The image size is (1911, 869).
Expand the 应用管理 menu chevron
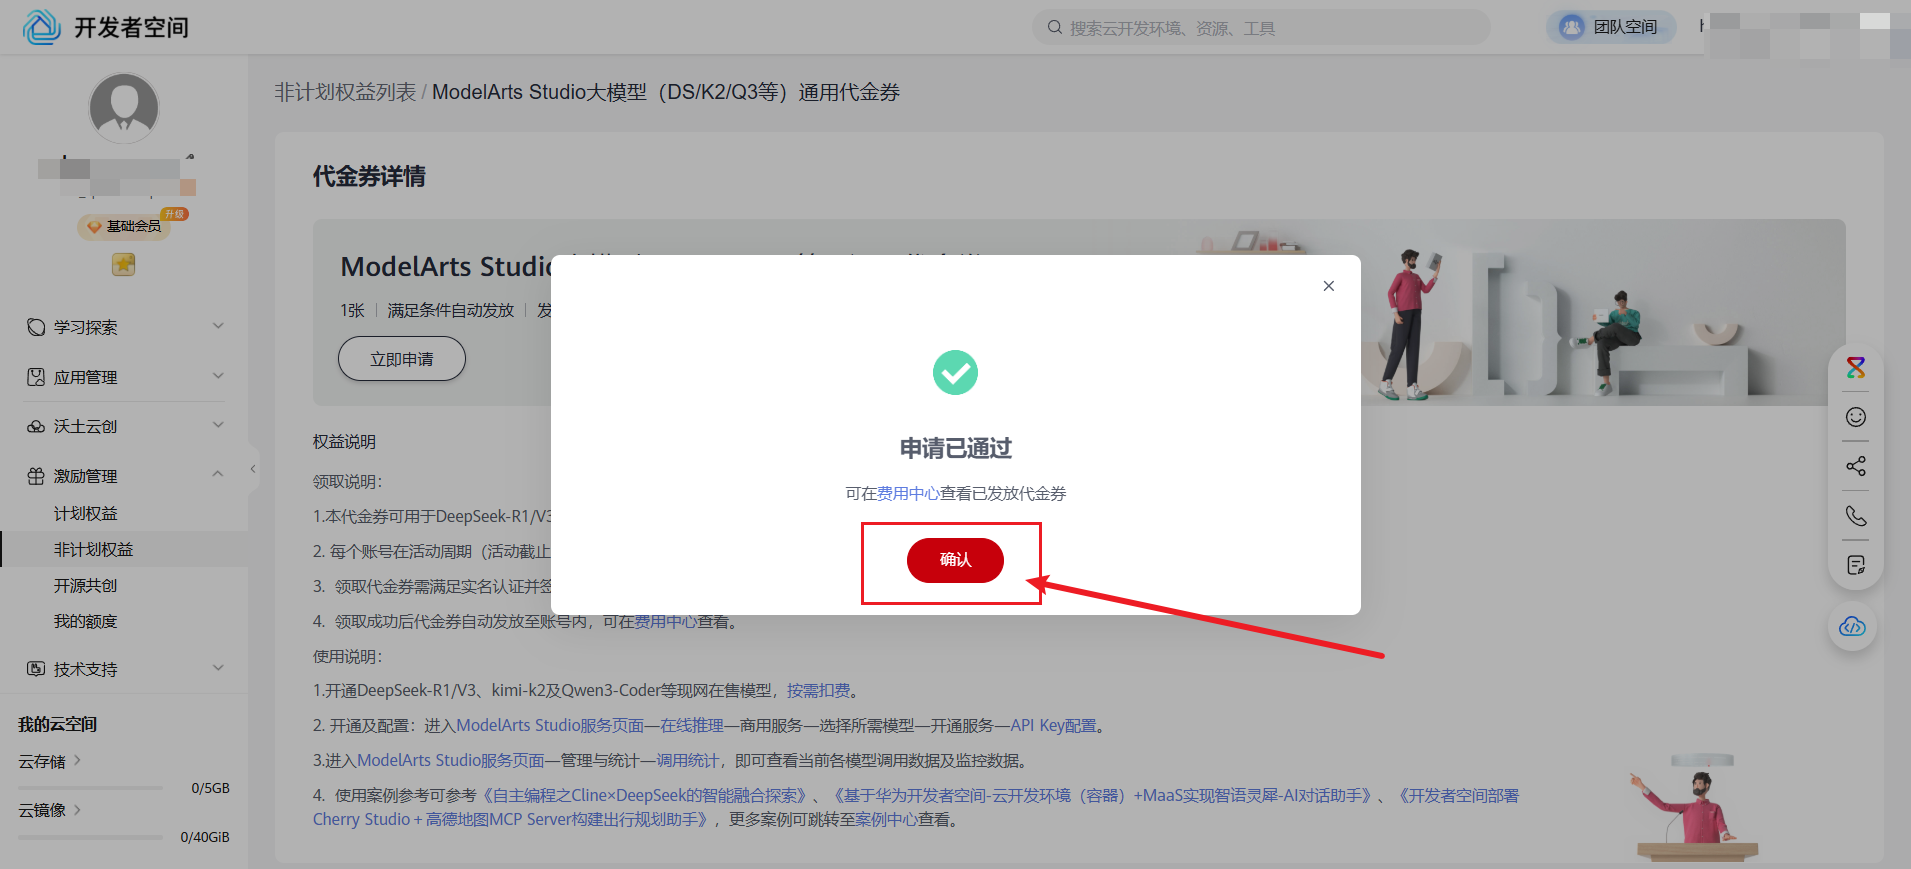[218, 377]
